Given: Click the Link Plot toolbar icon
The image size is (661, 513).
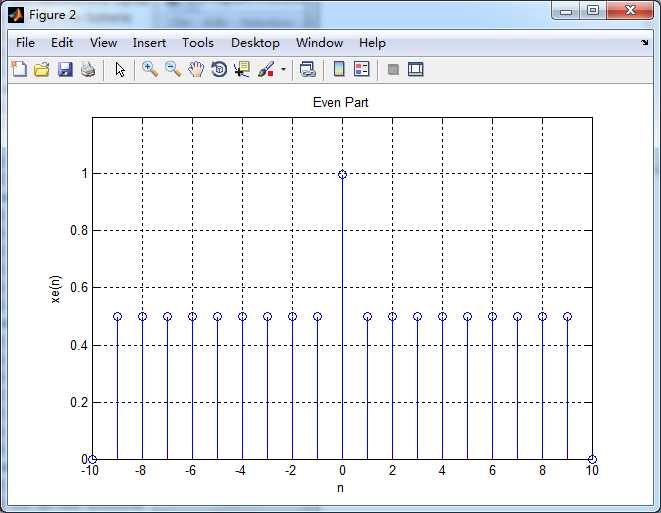Looking at the screenshot, I should pos(308,69).
